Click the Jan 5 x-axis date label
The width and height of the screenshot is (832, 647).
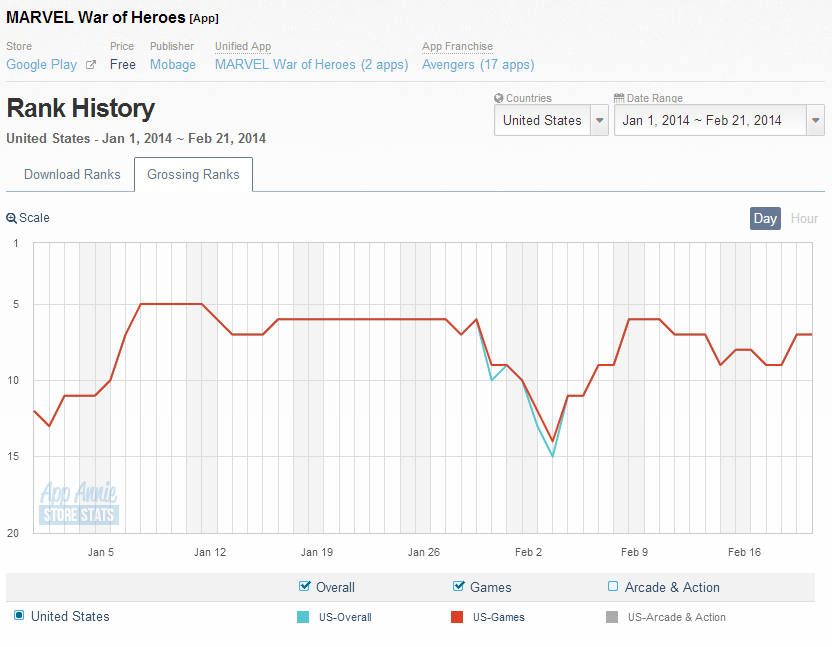[x=101, y=552]
